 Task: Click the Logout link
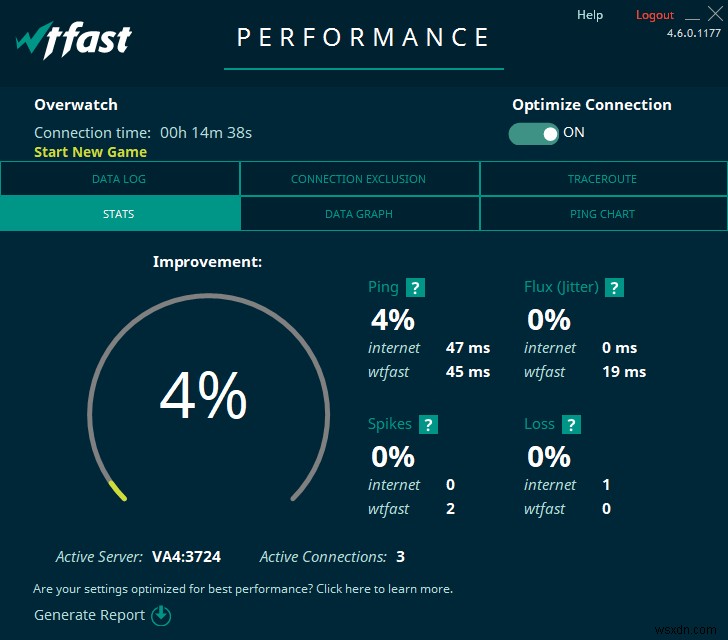tap(655, 15)
